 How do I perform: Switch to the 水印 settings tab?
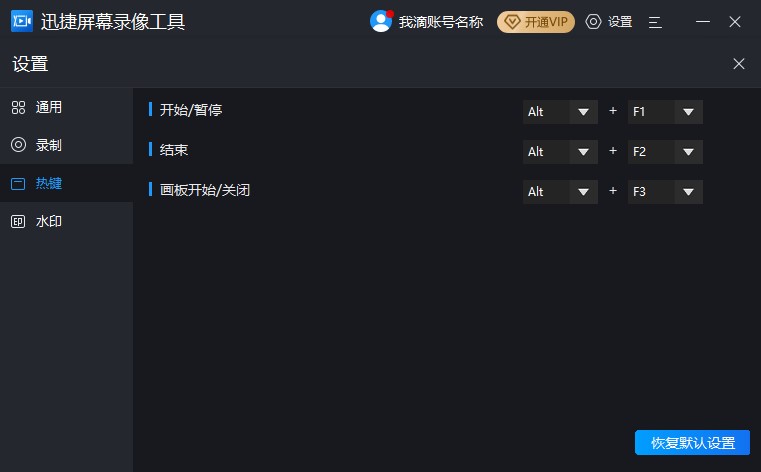[49, 221]
